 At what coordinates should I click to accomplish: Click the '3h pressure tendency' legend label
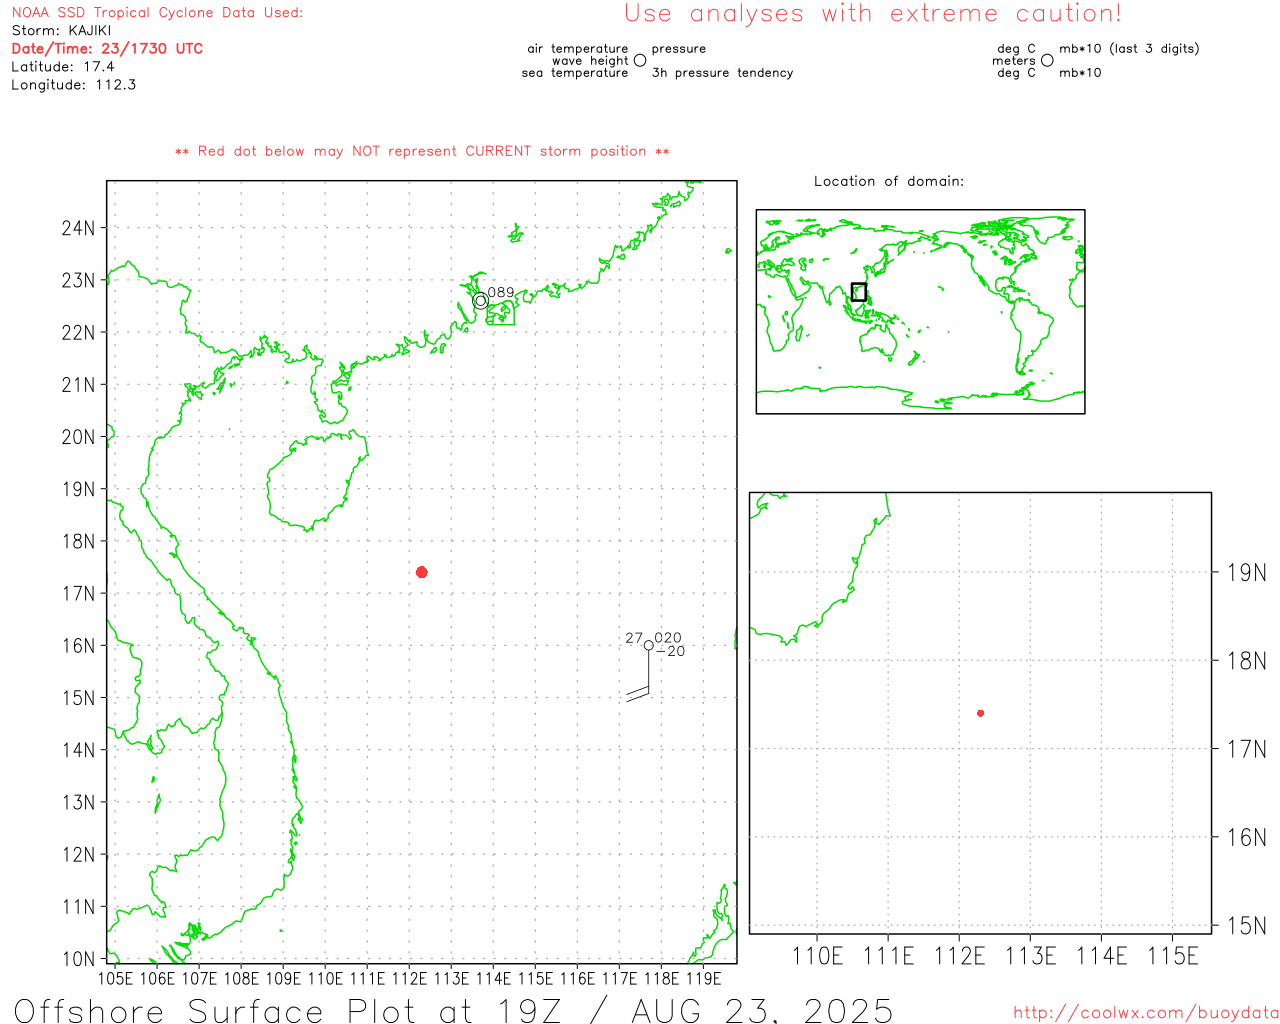point(722,72)
